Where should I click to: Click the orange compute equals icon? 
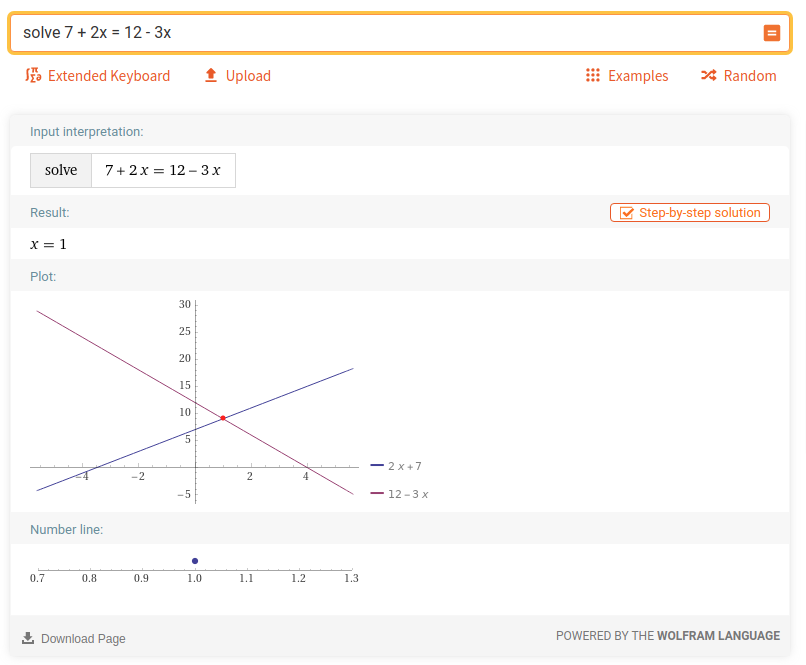point(771,33)
